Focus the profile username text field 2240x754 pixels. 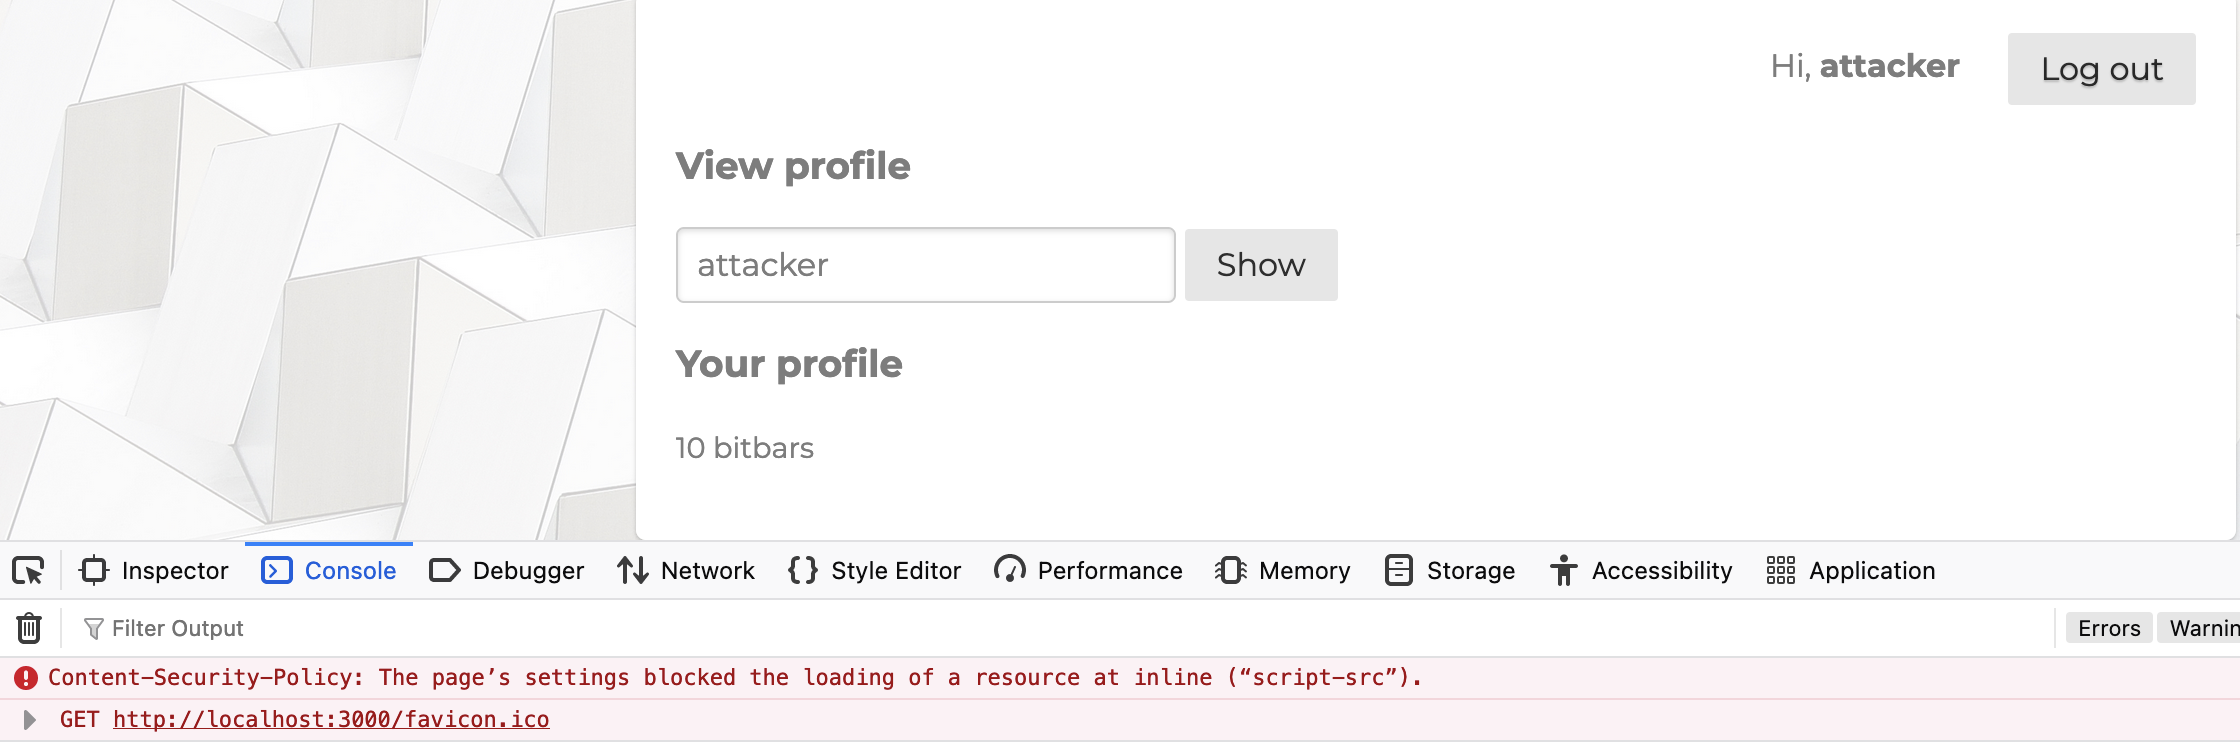coord(925,265)
